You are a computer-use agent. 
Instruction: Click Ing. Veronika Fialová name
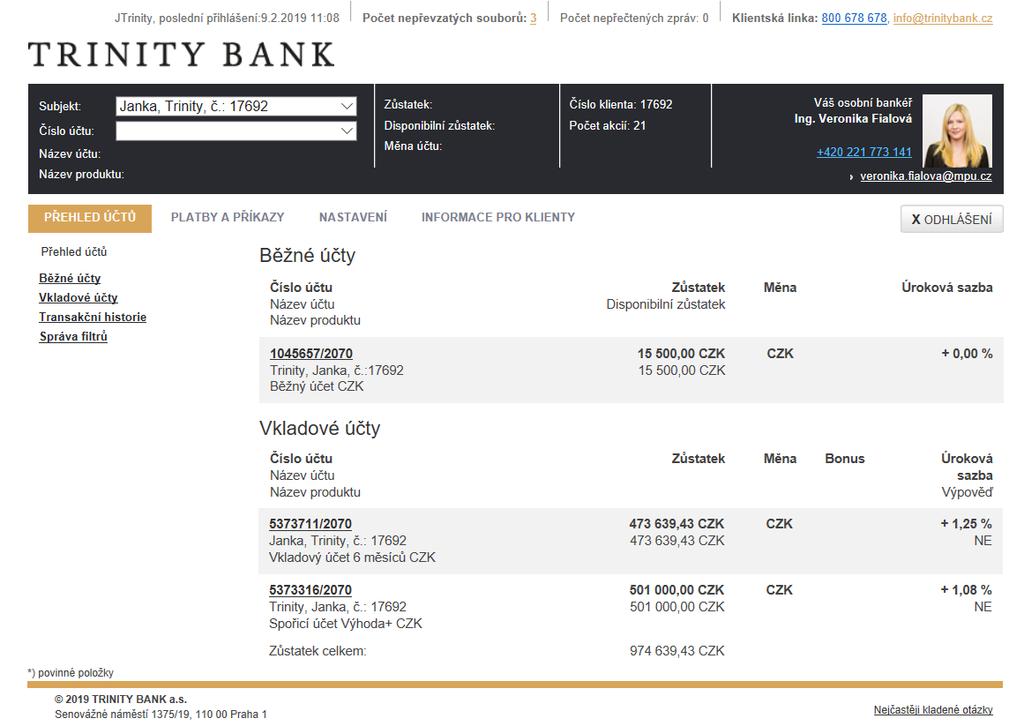853,119
